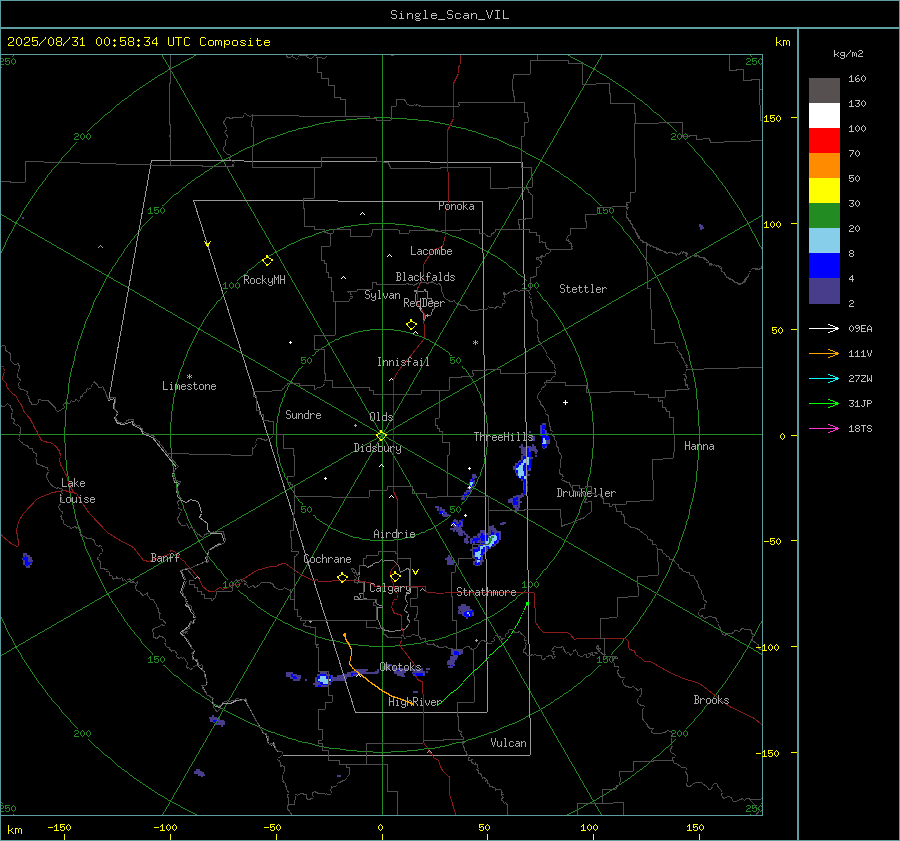Viewport: 900px width, 841px height.
Task: Click the storm cell east of ThreeHills
Action: 545,435
